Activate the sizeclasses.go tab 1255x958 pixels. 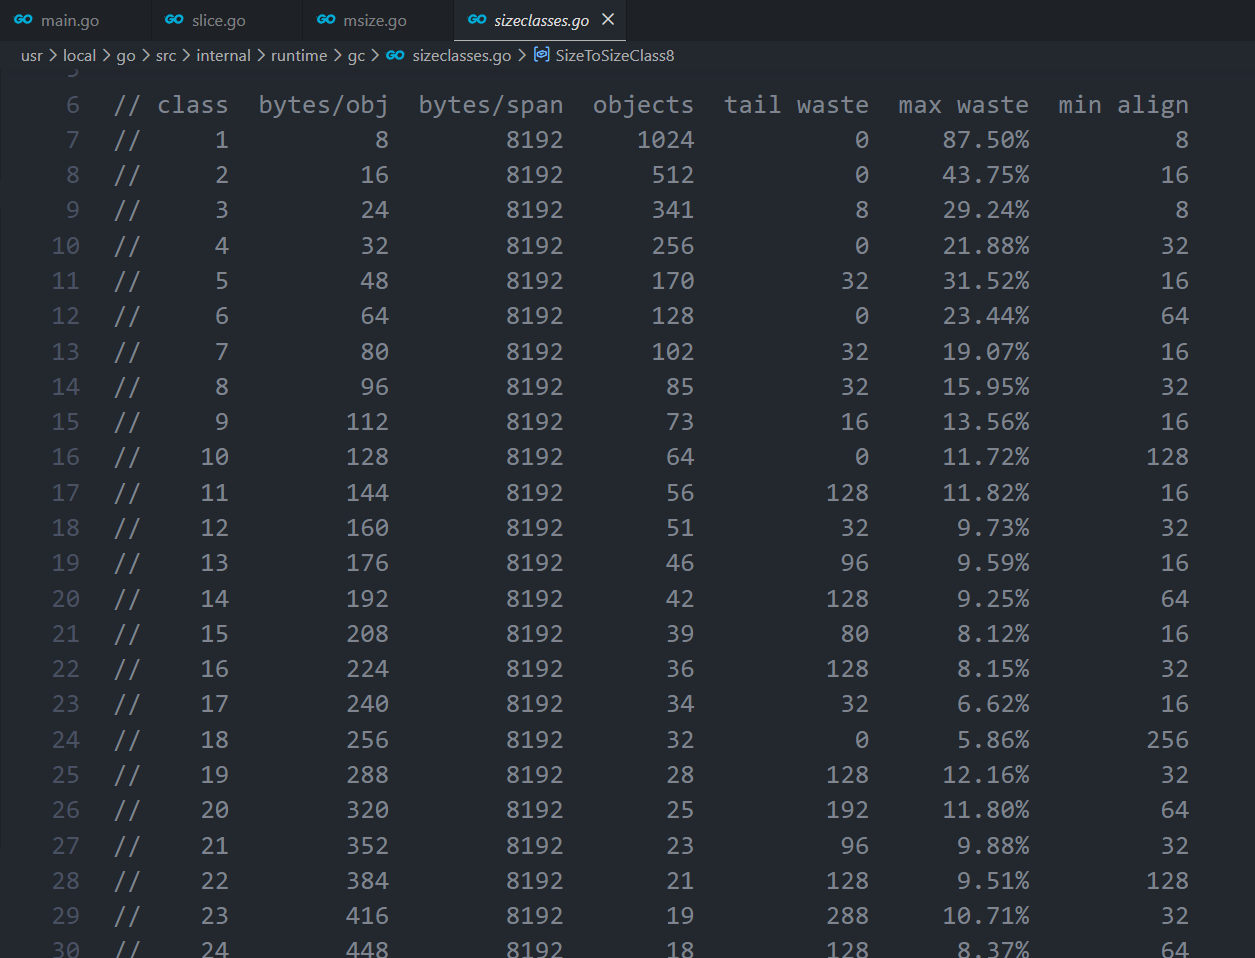click(x=541, y=20)
